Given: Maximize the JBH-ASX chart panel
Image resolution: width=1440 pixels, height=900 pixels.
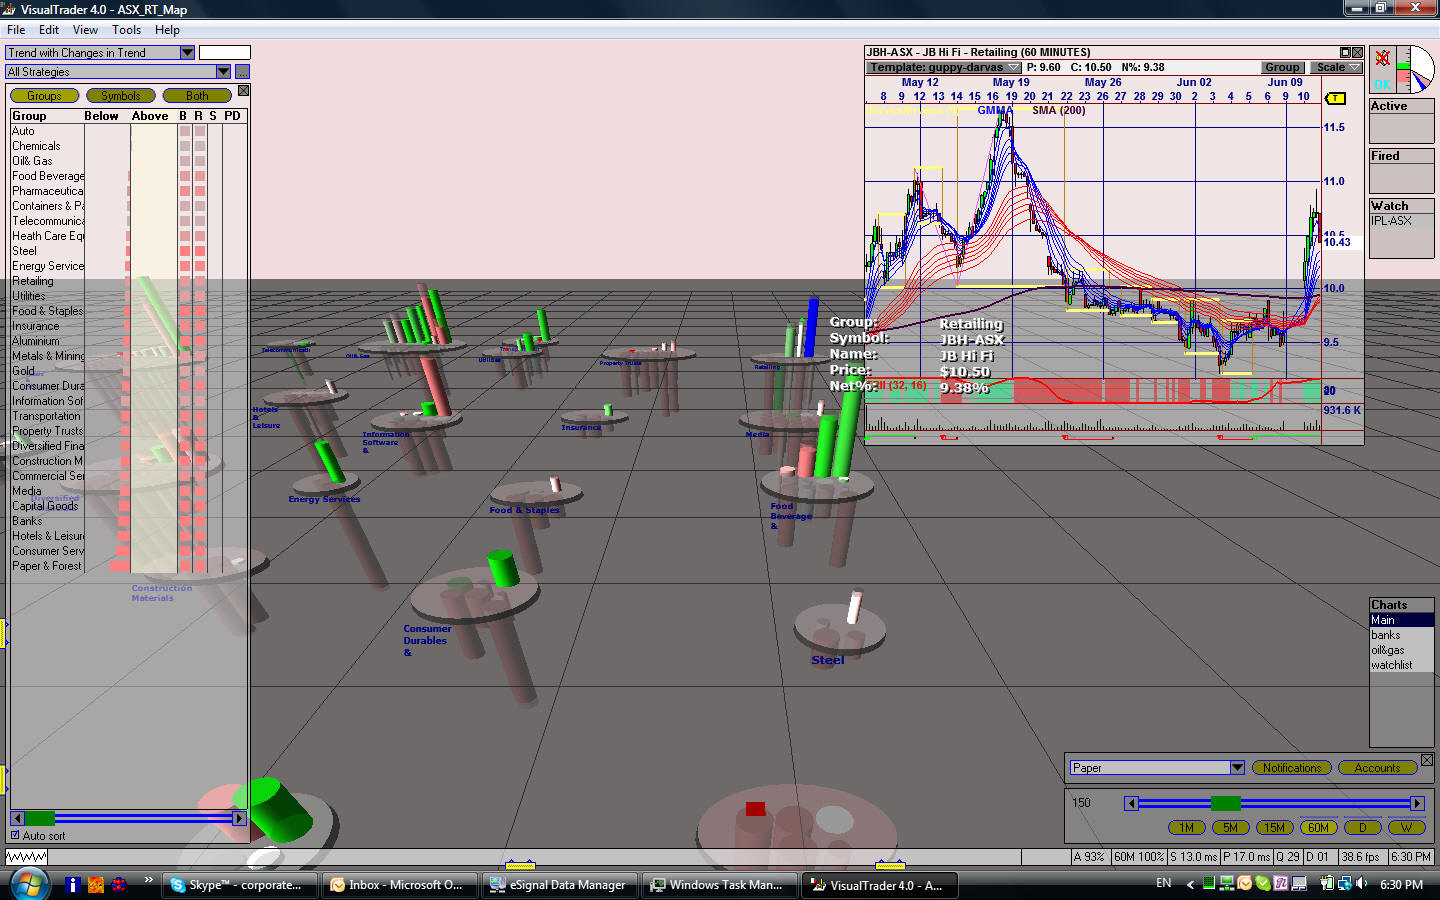Looking at the screenshot, I should point(1346,52).
